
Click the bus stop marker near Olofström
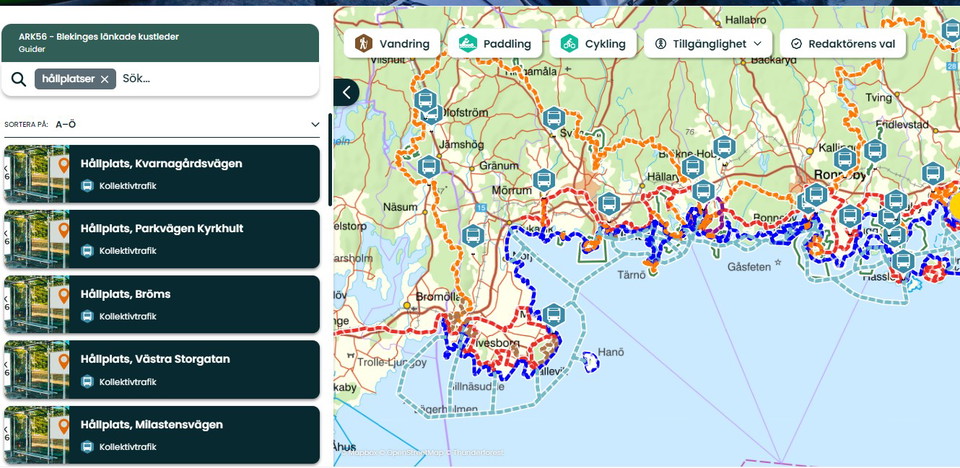tap(424, 100)
